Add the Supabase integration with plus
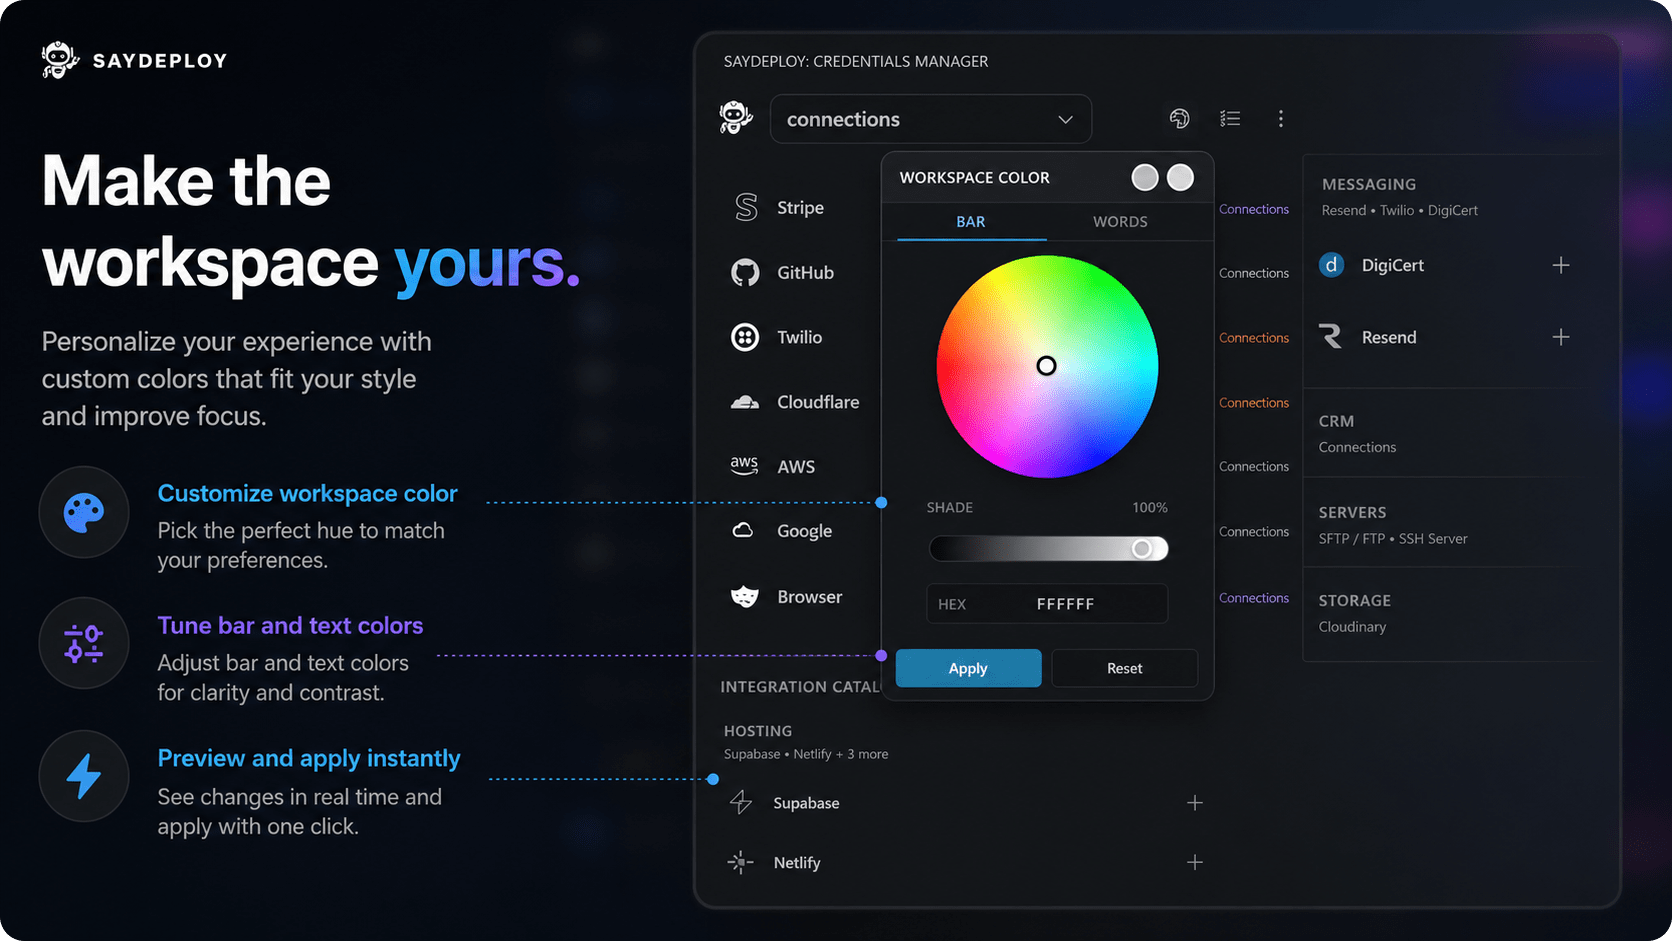This screenshot has height=941, width=1672. [x=1195, y=803]
